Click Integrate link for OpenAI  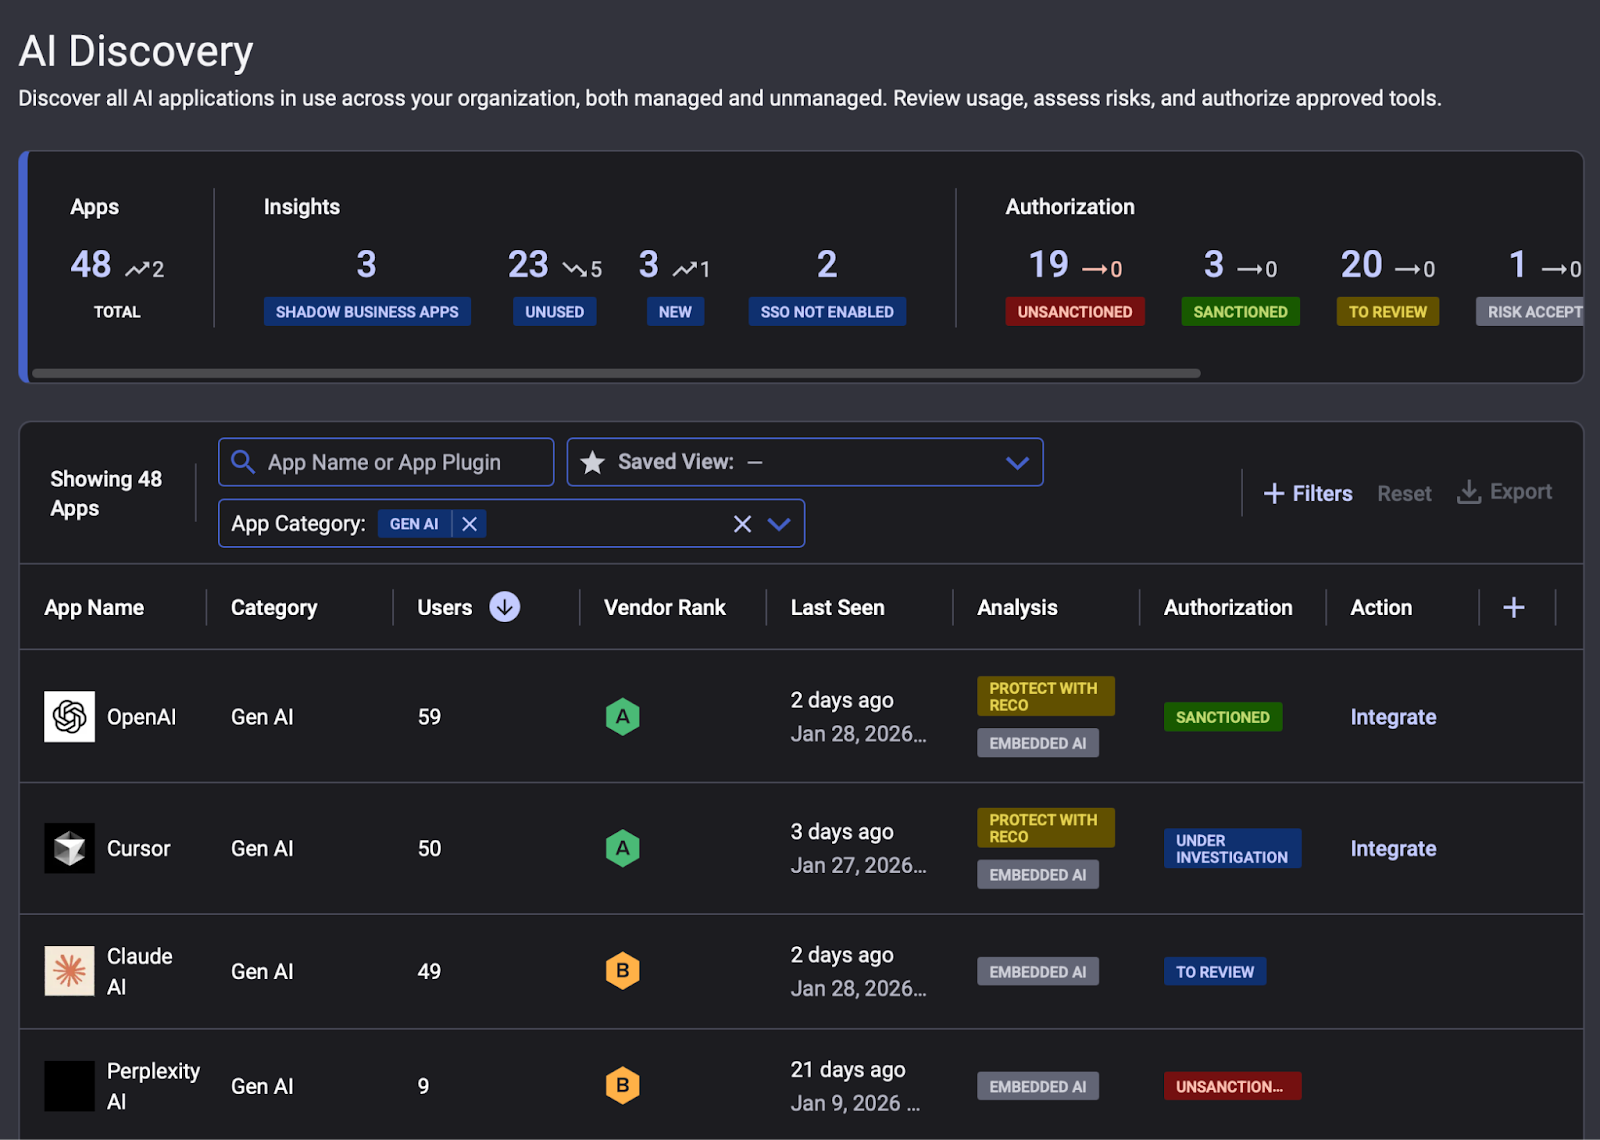pyautogui.click(x=1393, y=717)
